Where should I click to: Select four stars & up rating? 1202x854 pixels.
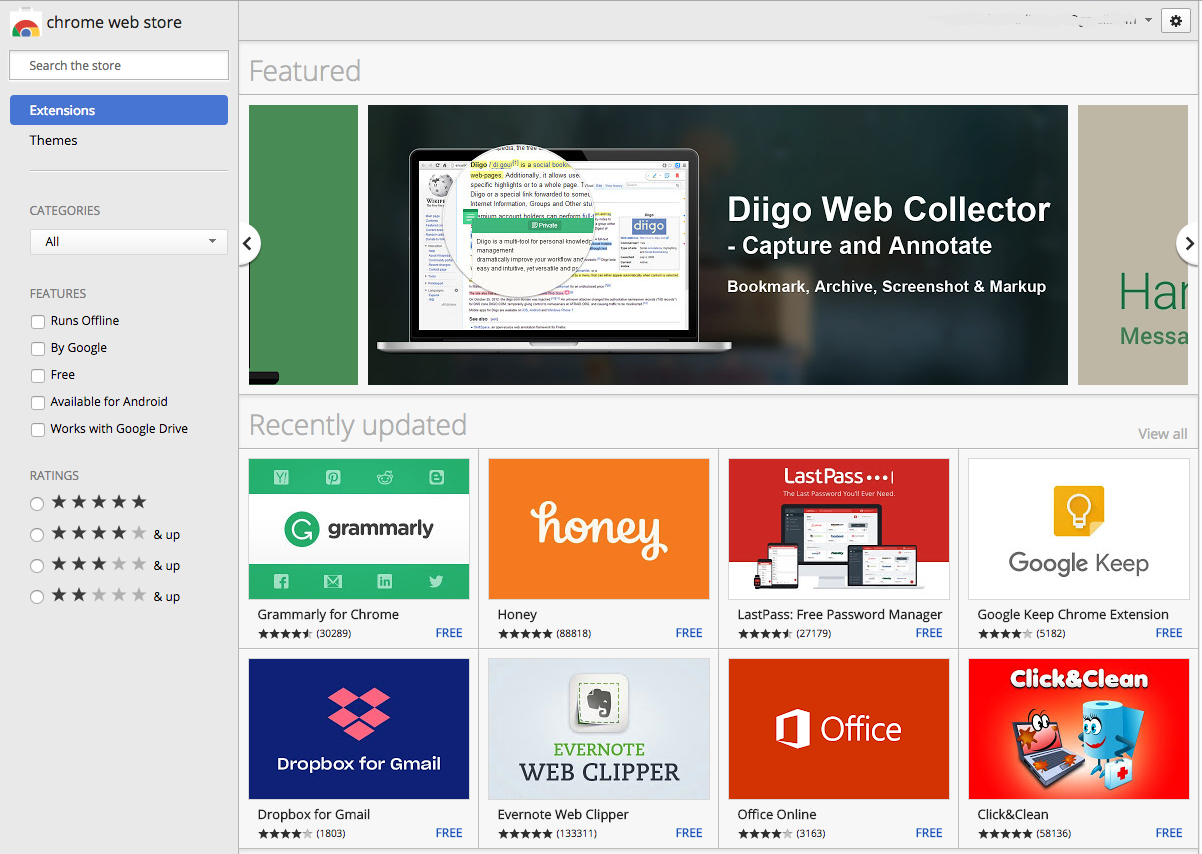point(37,535)
